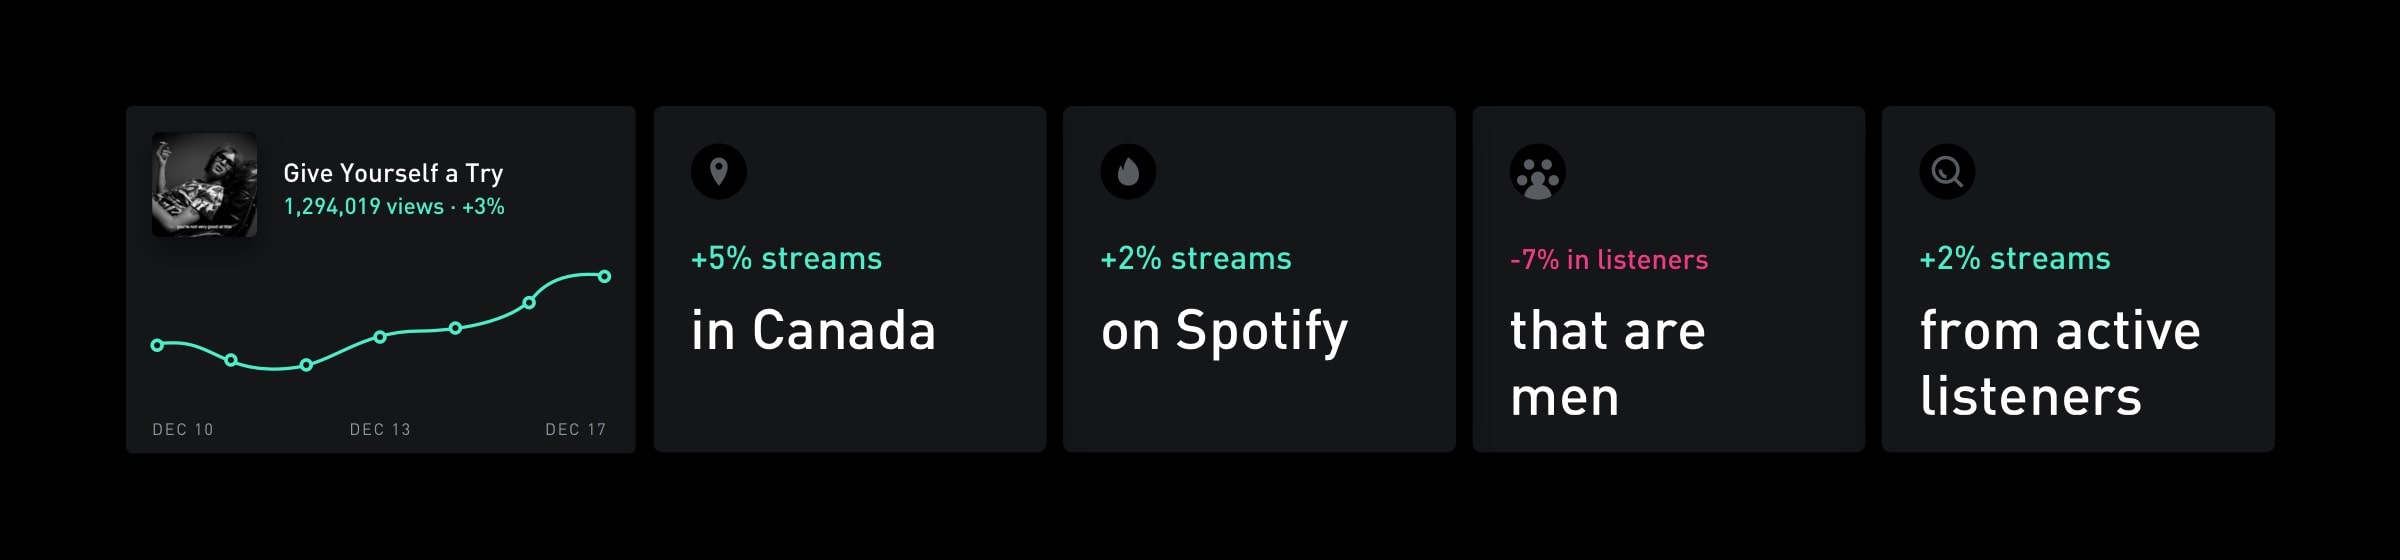Screen dimensions: 2400x560
Task: Click the DEC 10 date label
Action: click(183, 429)
